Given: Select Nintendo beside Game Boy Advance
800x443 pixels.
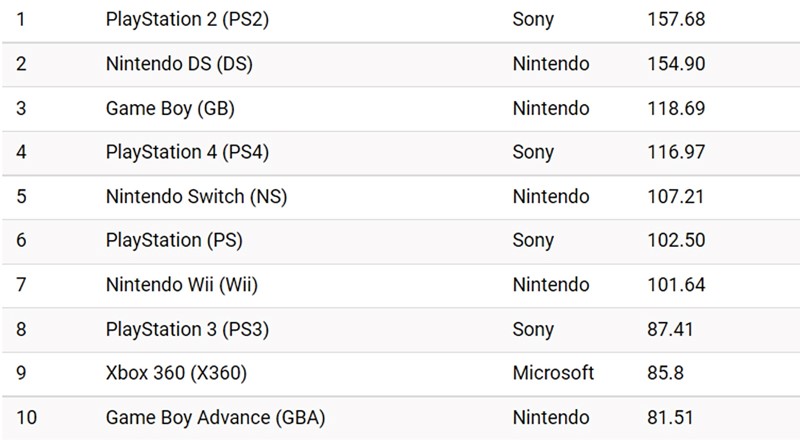Looking at the screenshot, I should tap(551, 417).
